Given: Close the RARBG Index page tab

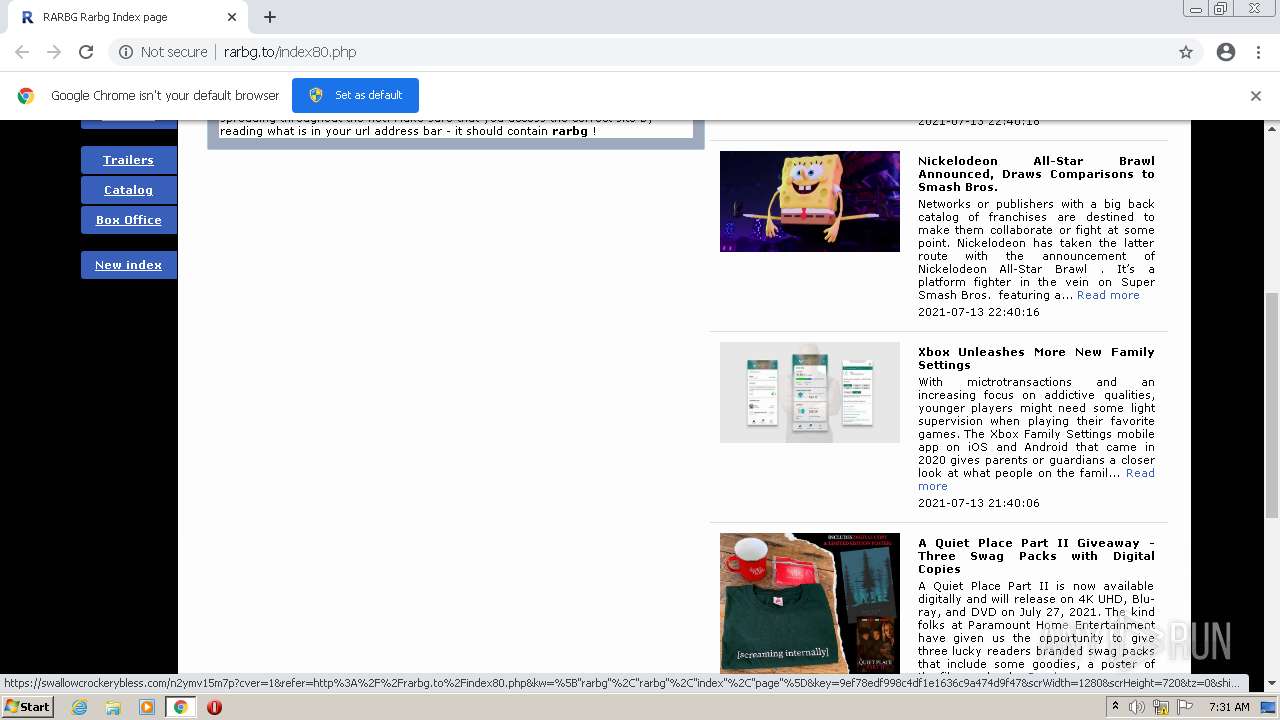Looking at the screenshot, I should click(x=232, y=17).
